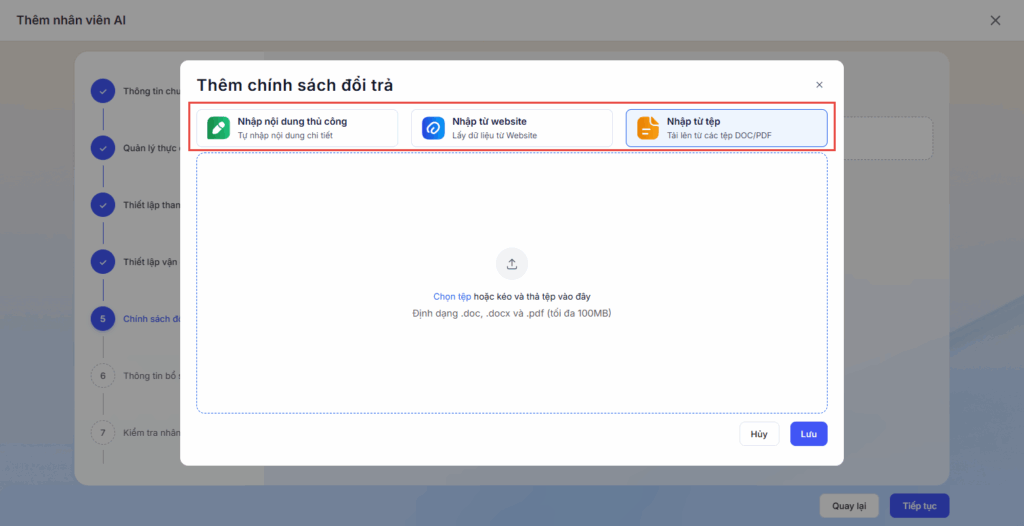Close the Thêm nhân viên AI window
This screenshot has height=526, width=1024.
(995, 20)
